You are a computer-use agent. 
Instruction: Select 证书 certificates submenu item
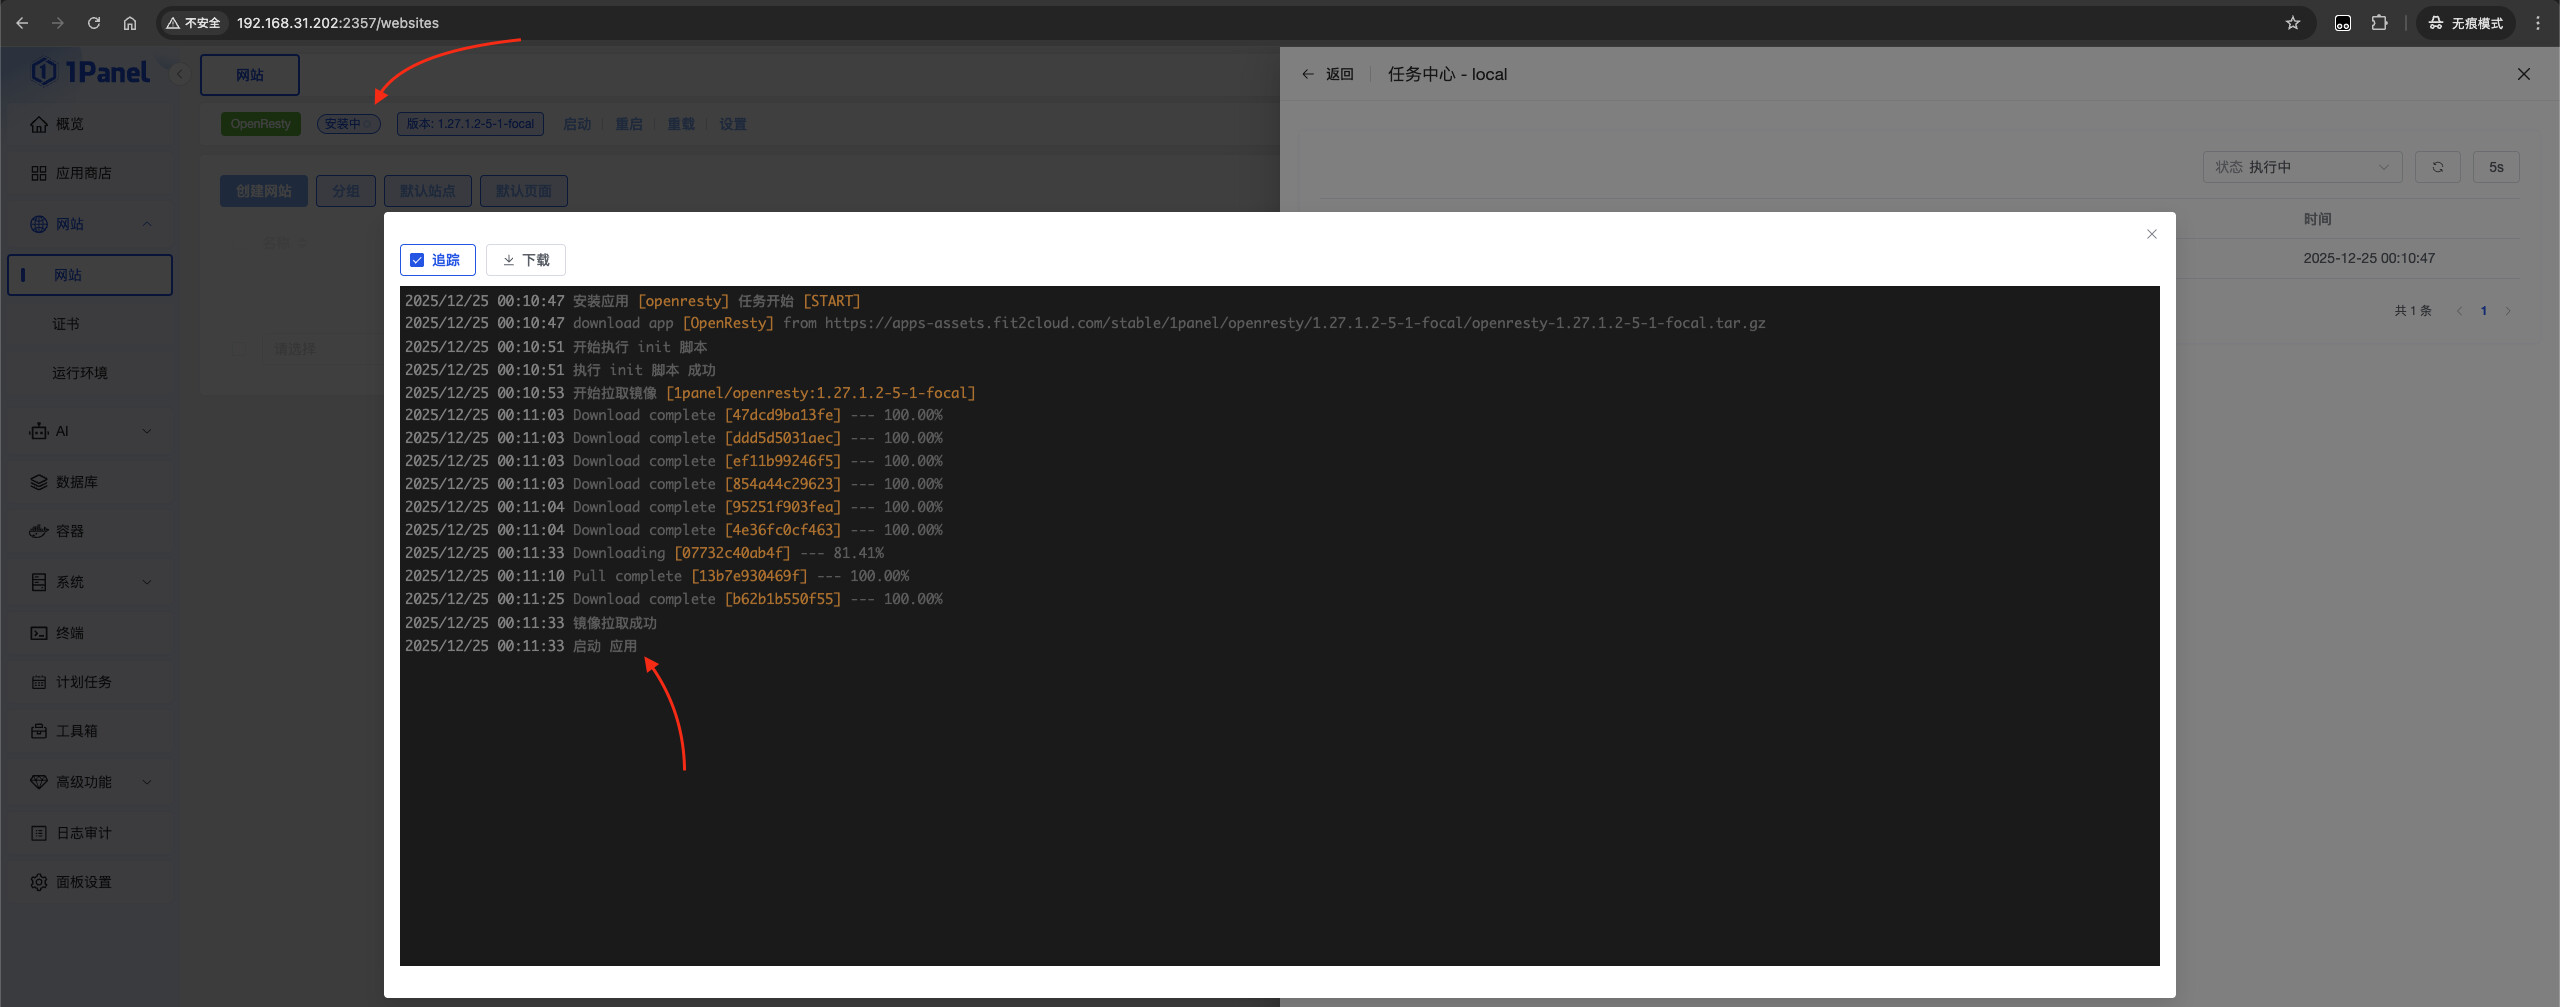pos(66,324)
